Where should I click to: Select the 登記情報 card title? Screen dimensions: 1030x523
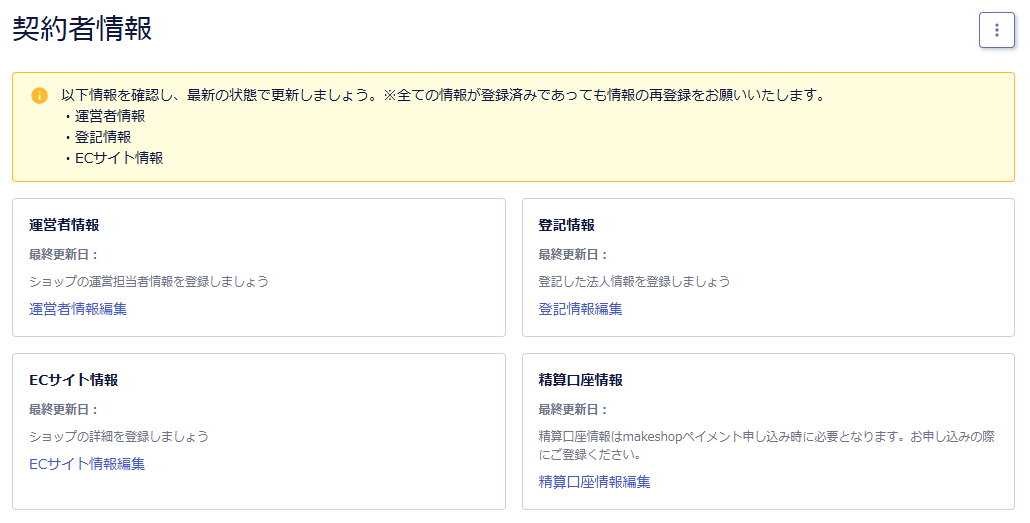click(x=566, y=225)
